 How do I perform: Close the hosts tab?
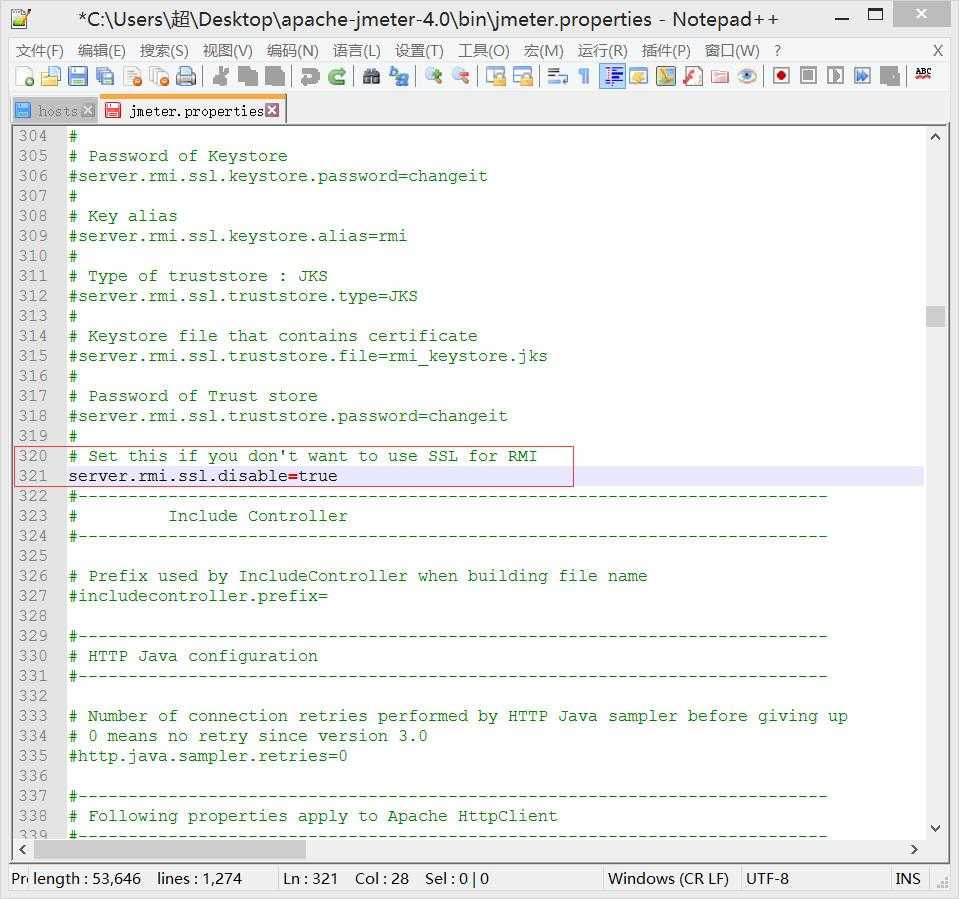(x=88, y=111)
